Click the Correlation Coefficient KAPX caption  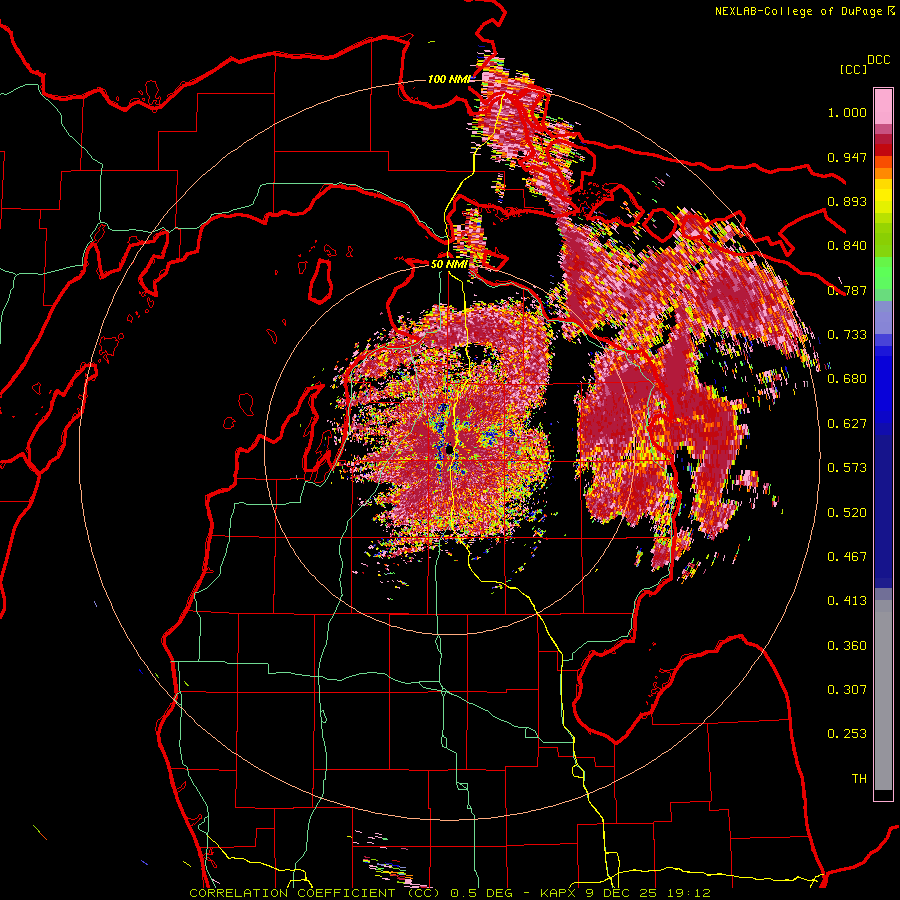tap(450, 893)
